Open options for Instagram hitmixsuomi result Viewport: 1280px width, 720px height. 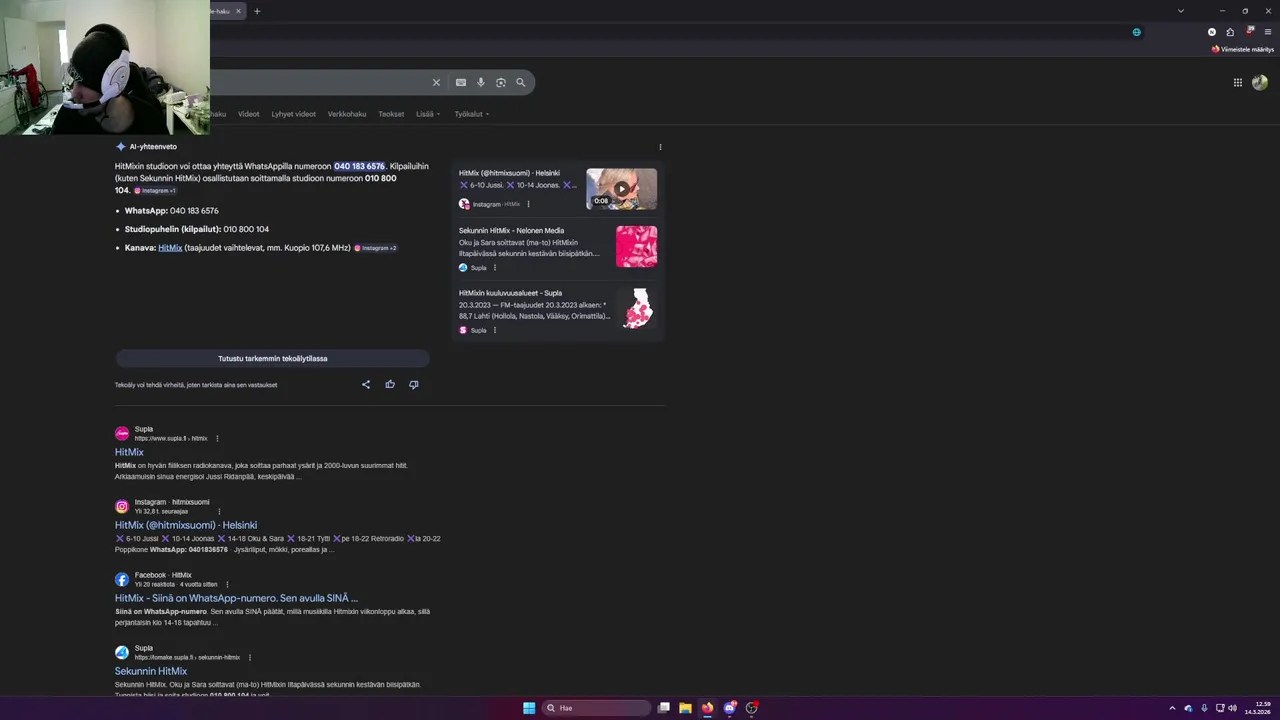click(219, 511)
